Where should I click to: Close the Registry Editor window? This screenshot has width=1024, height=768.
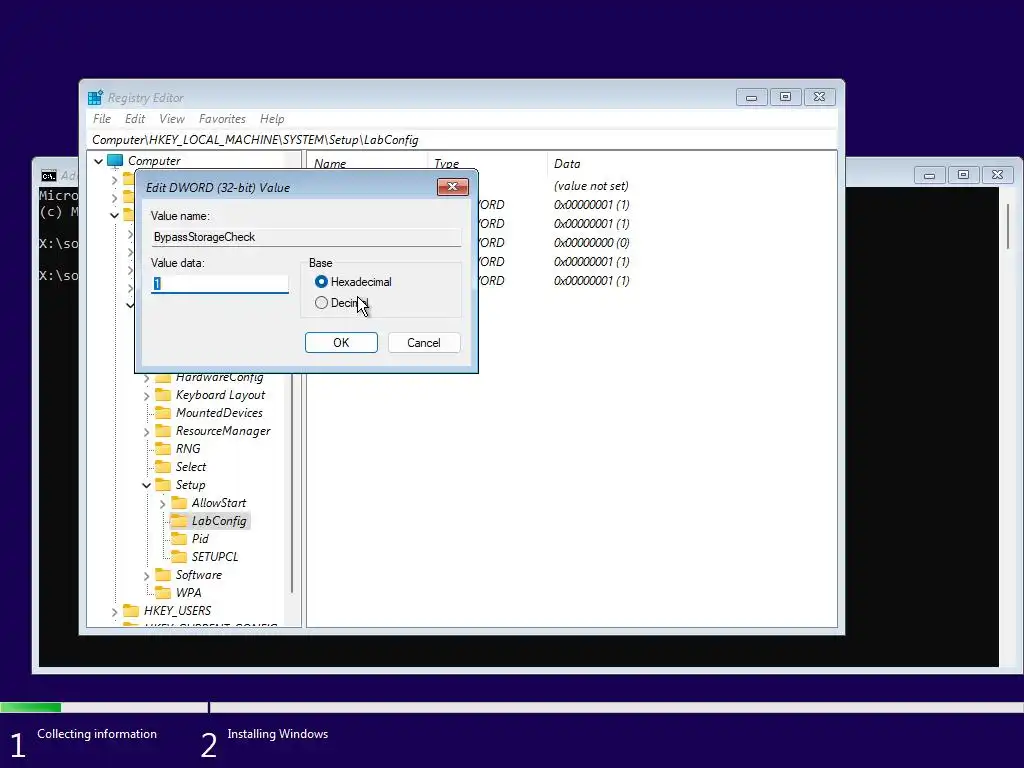[820, 97]
